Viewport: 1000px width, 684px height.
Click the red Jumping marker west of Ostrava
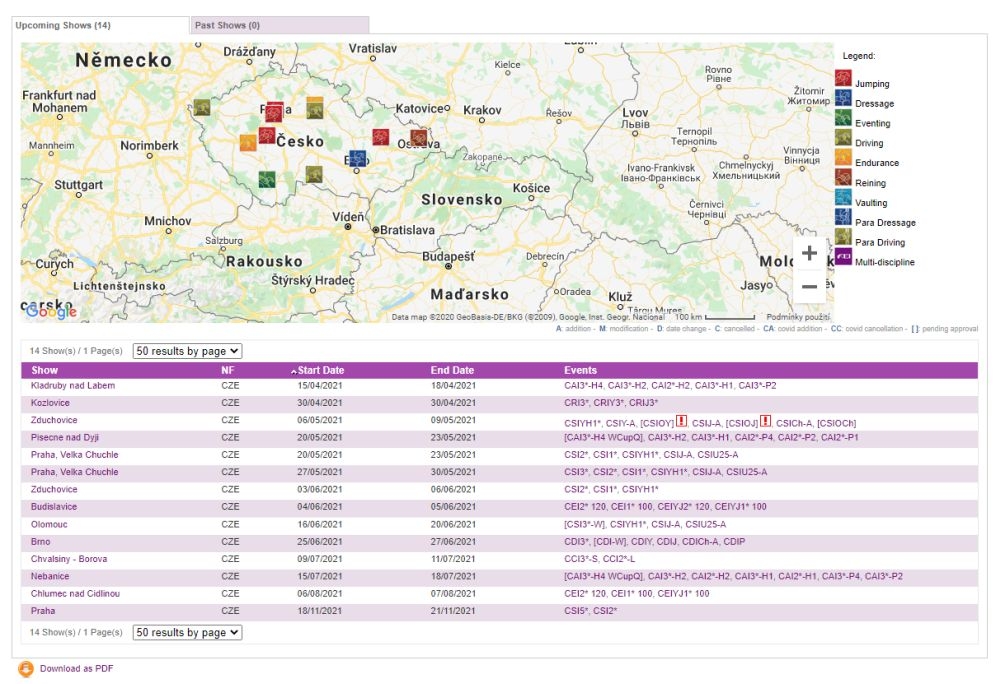point(381,137)
